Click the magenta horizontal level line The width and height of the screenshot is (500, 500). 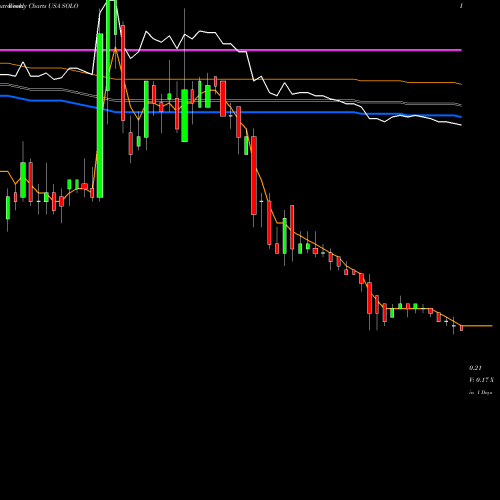(231, 50)
